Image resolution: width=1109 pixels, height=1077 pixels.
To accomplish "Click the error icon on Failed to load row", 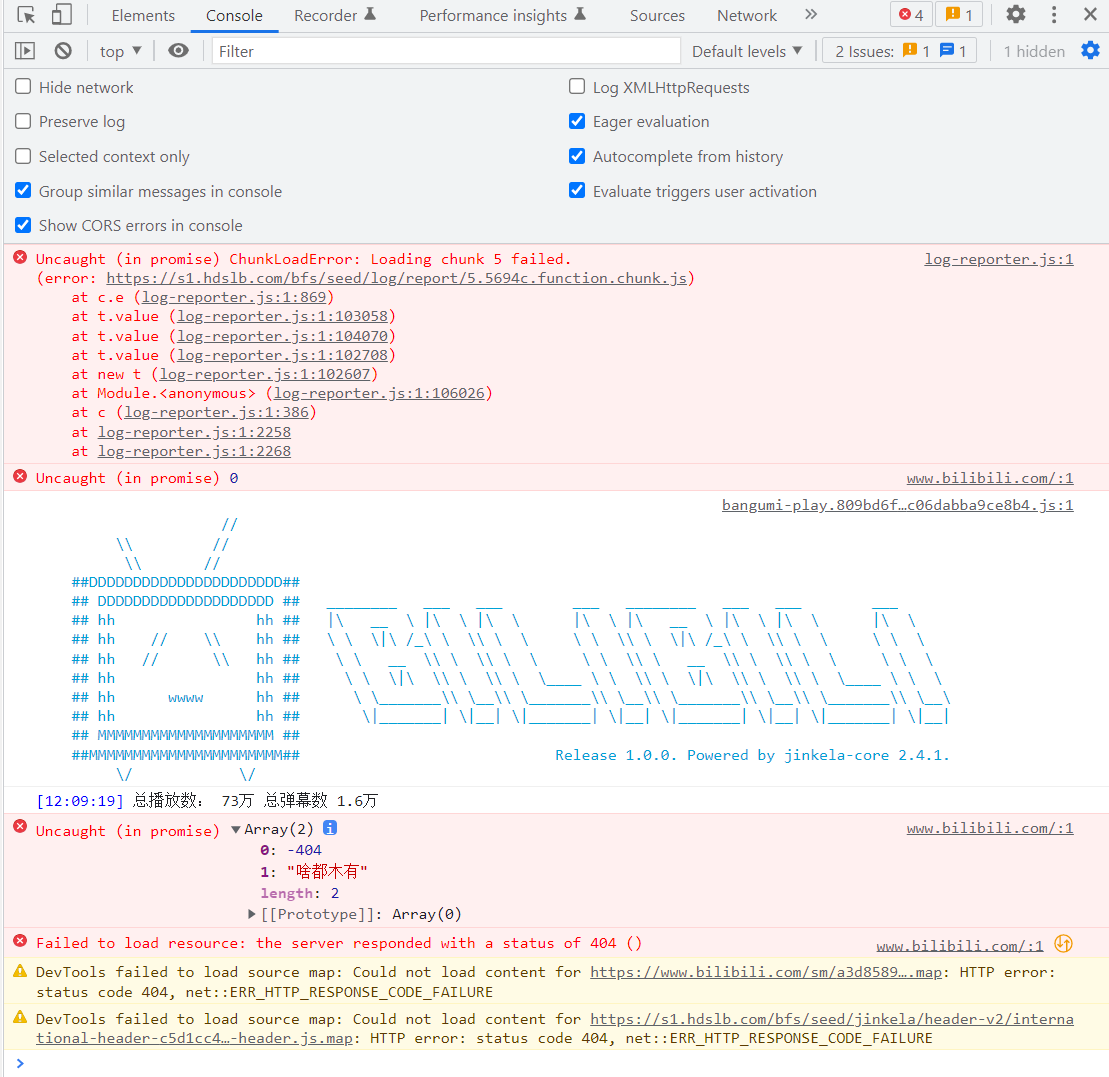I will click(21, 941).
